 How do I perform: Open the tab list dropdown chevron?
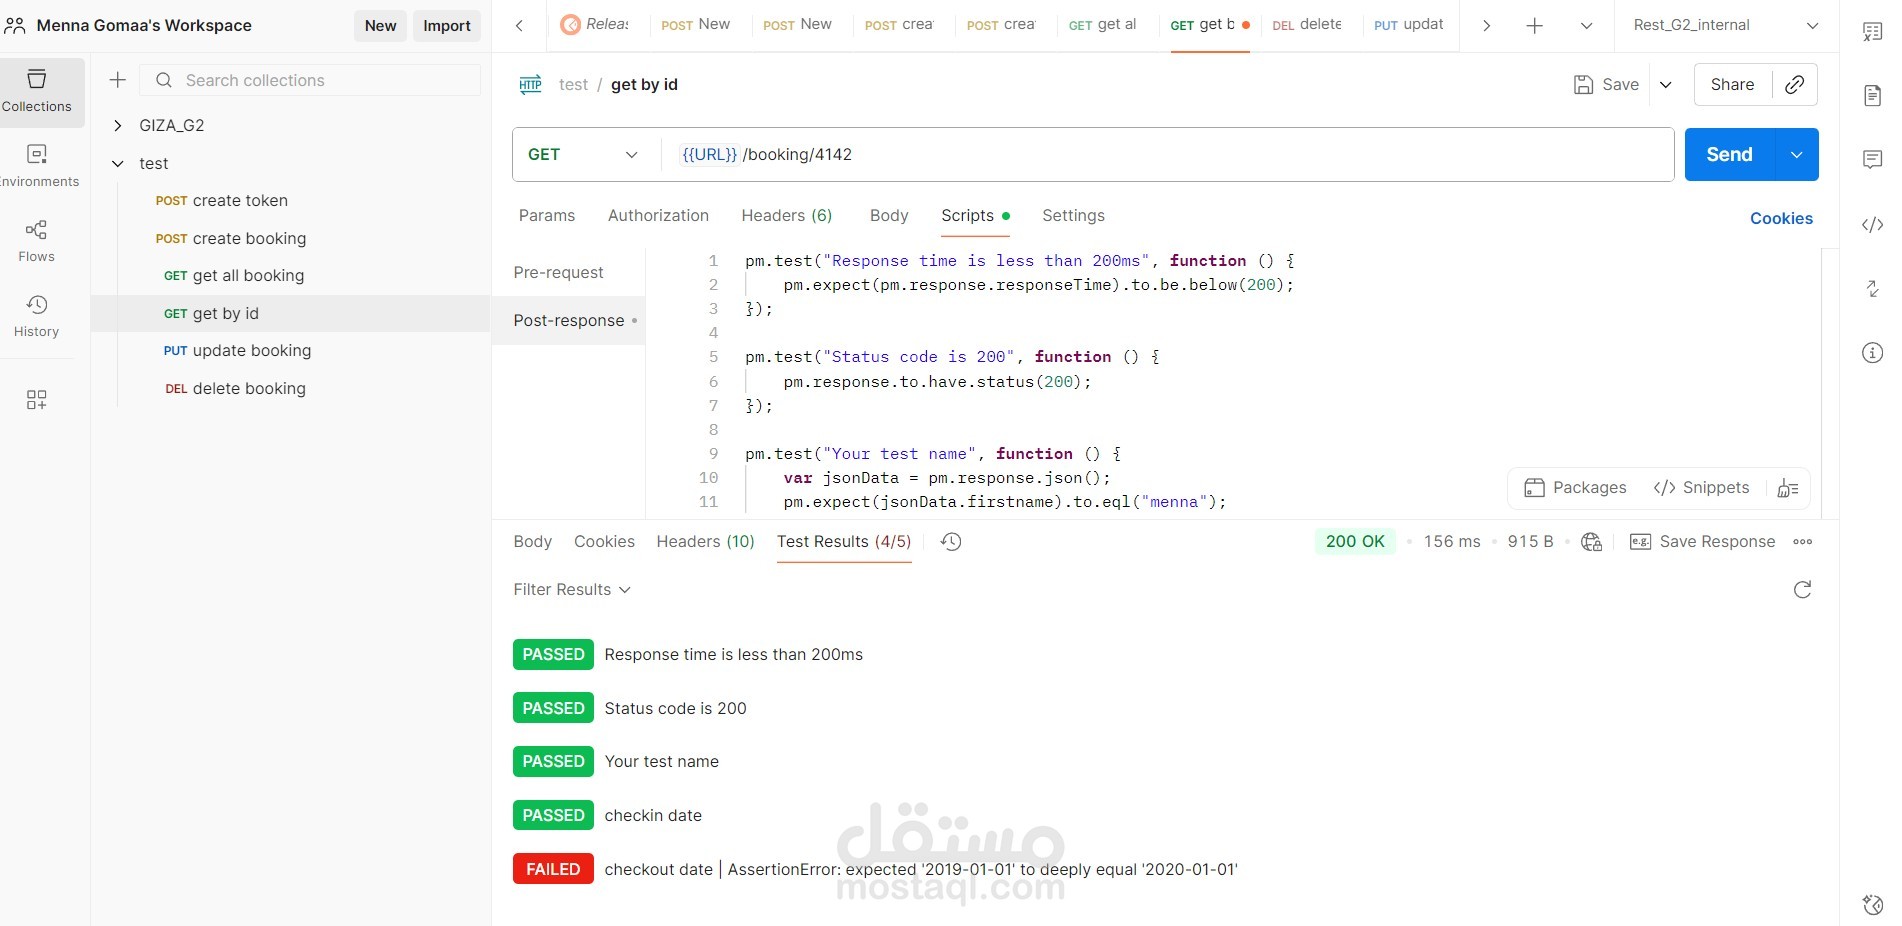click(x=1586, y=25)
